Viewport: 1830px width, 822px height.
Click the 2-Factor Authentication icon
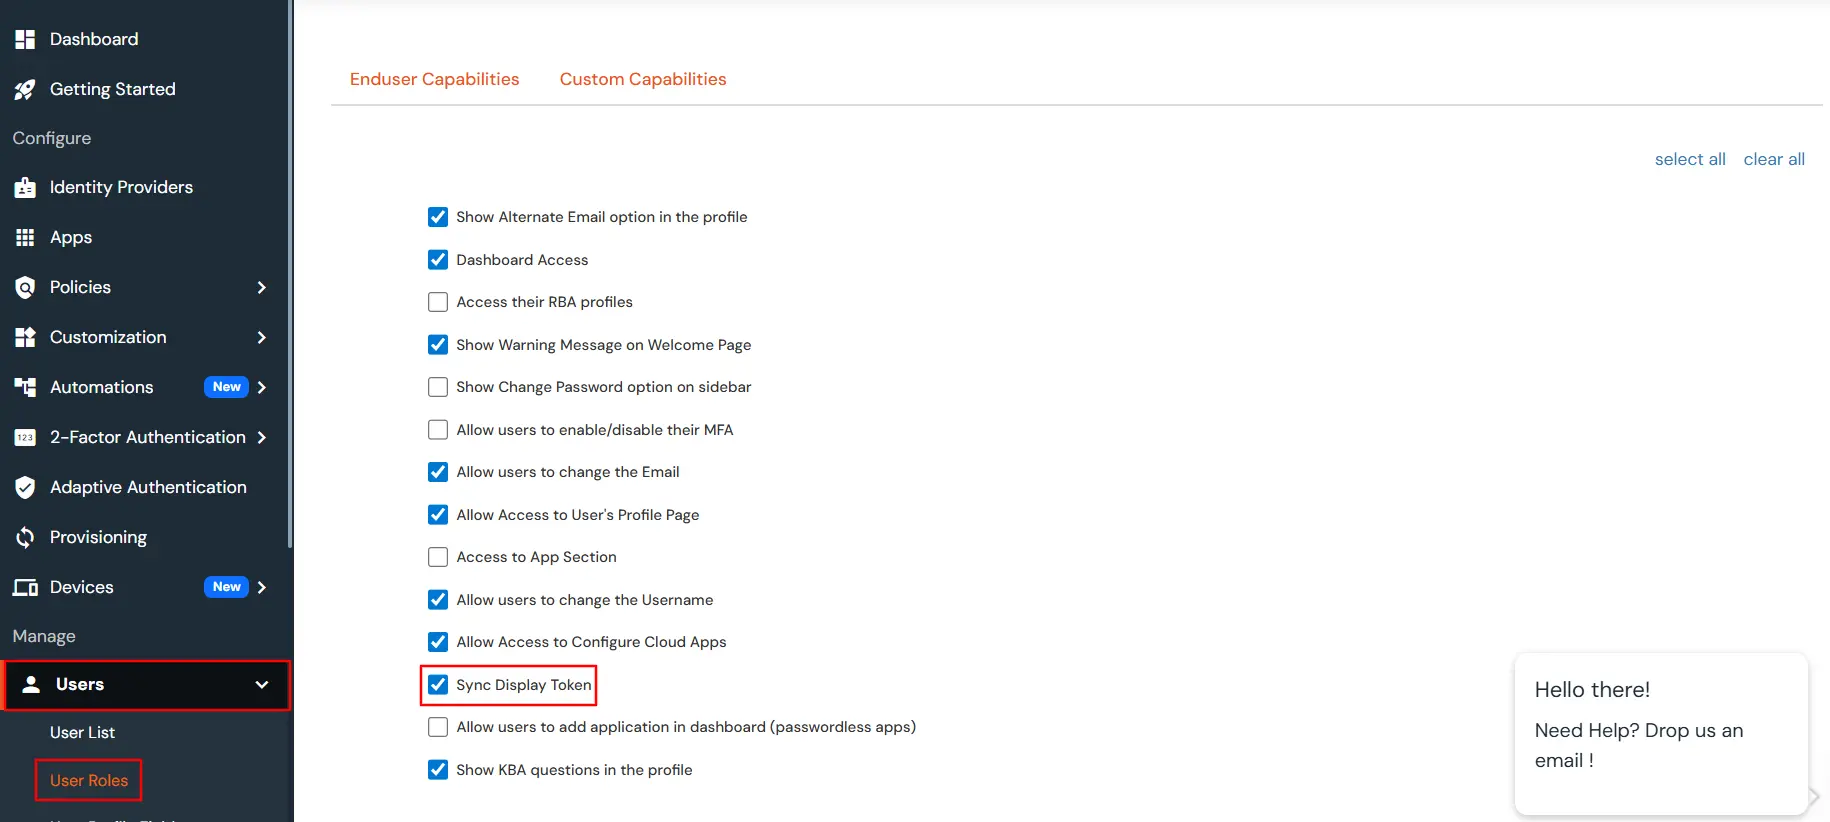click(25, 437)
